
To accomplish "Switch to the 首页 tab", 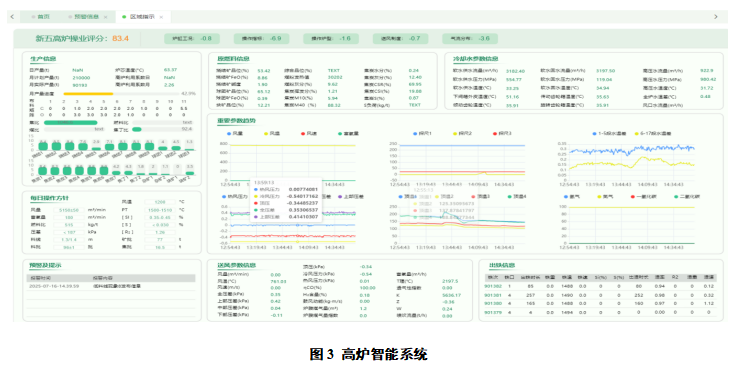I will 41,17.
